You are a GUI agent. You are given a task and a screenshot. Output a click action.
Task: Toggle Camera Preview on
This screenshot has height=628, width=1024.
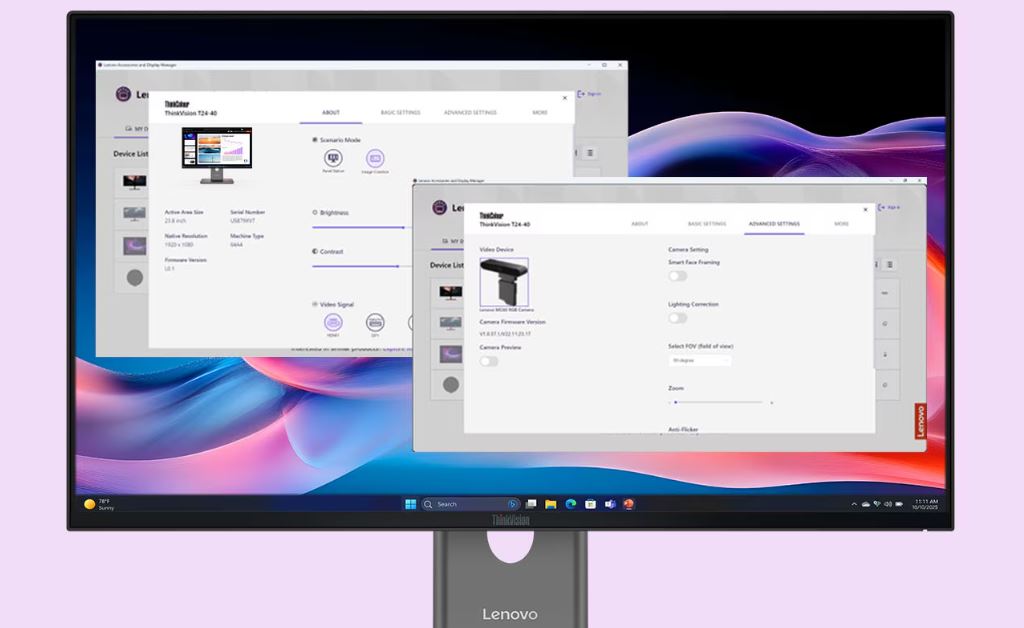(489, 361)
